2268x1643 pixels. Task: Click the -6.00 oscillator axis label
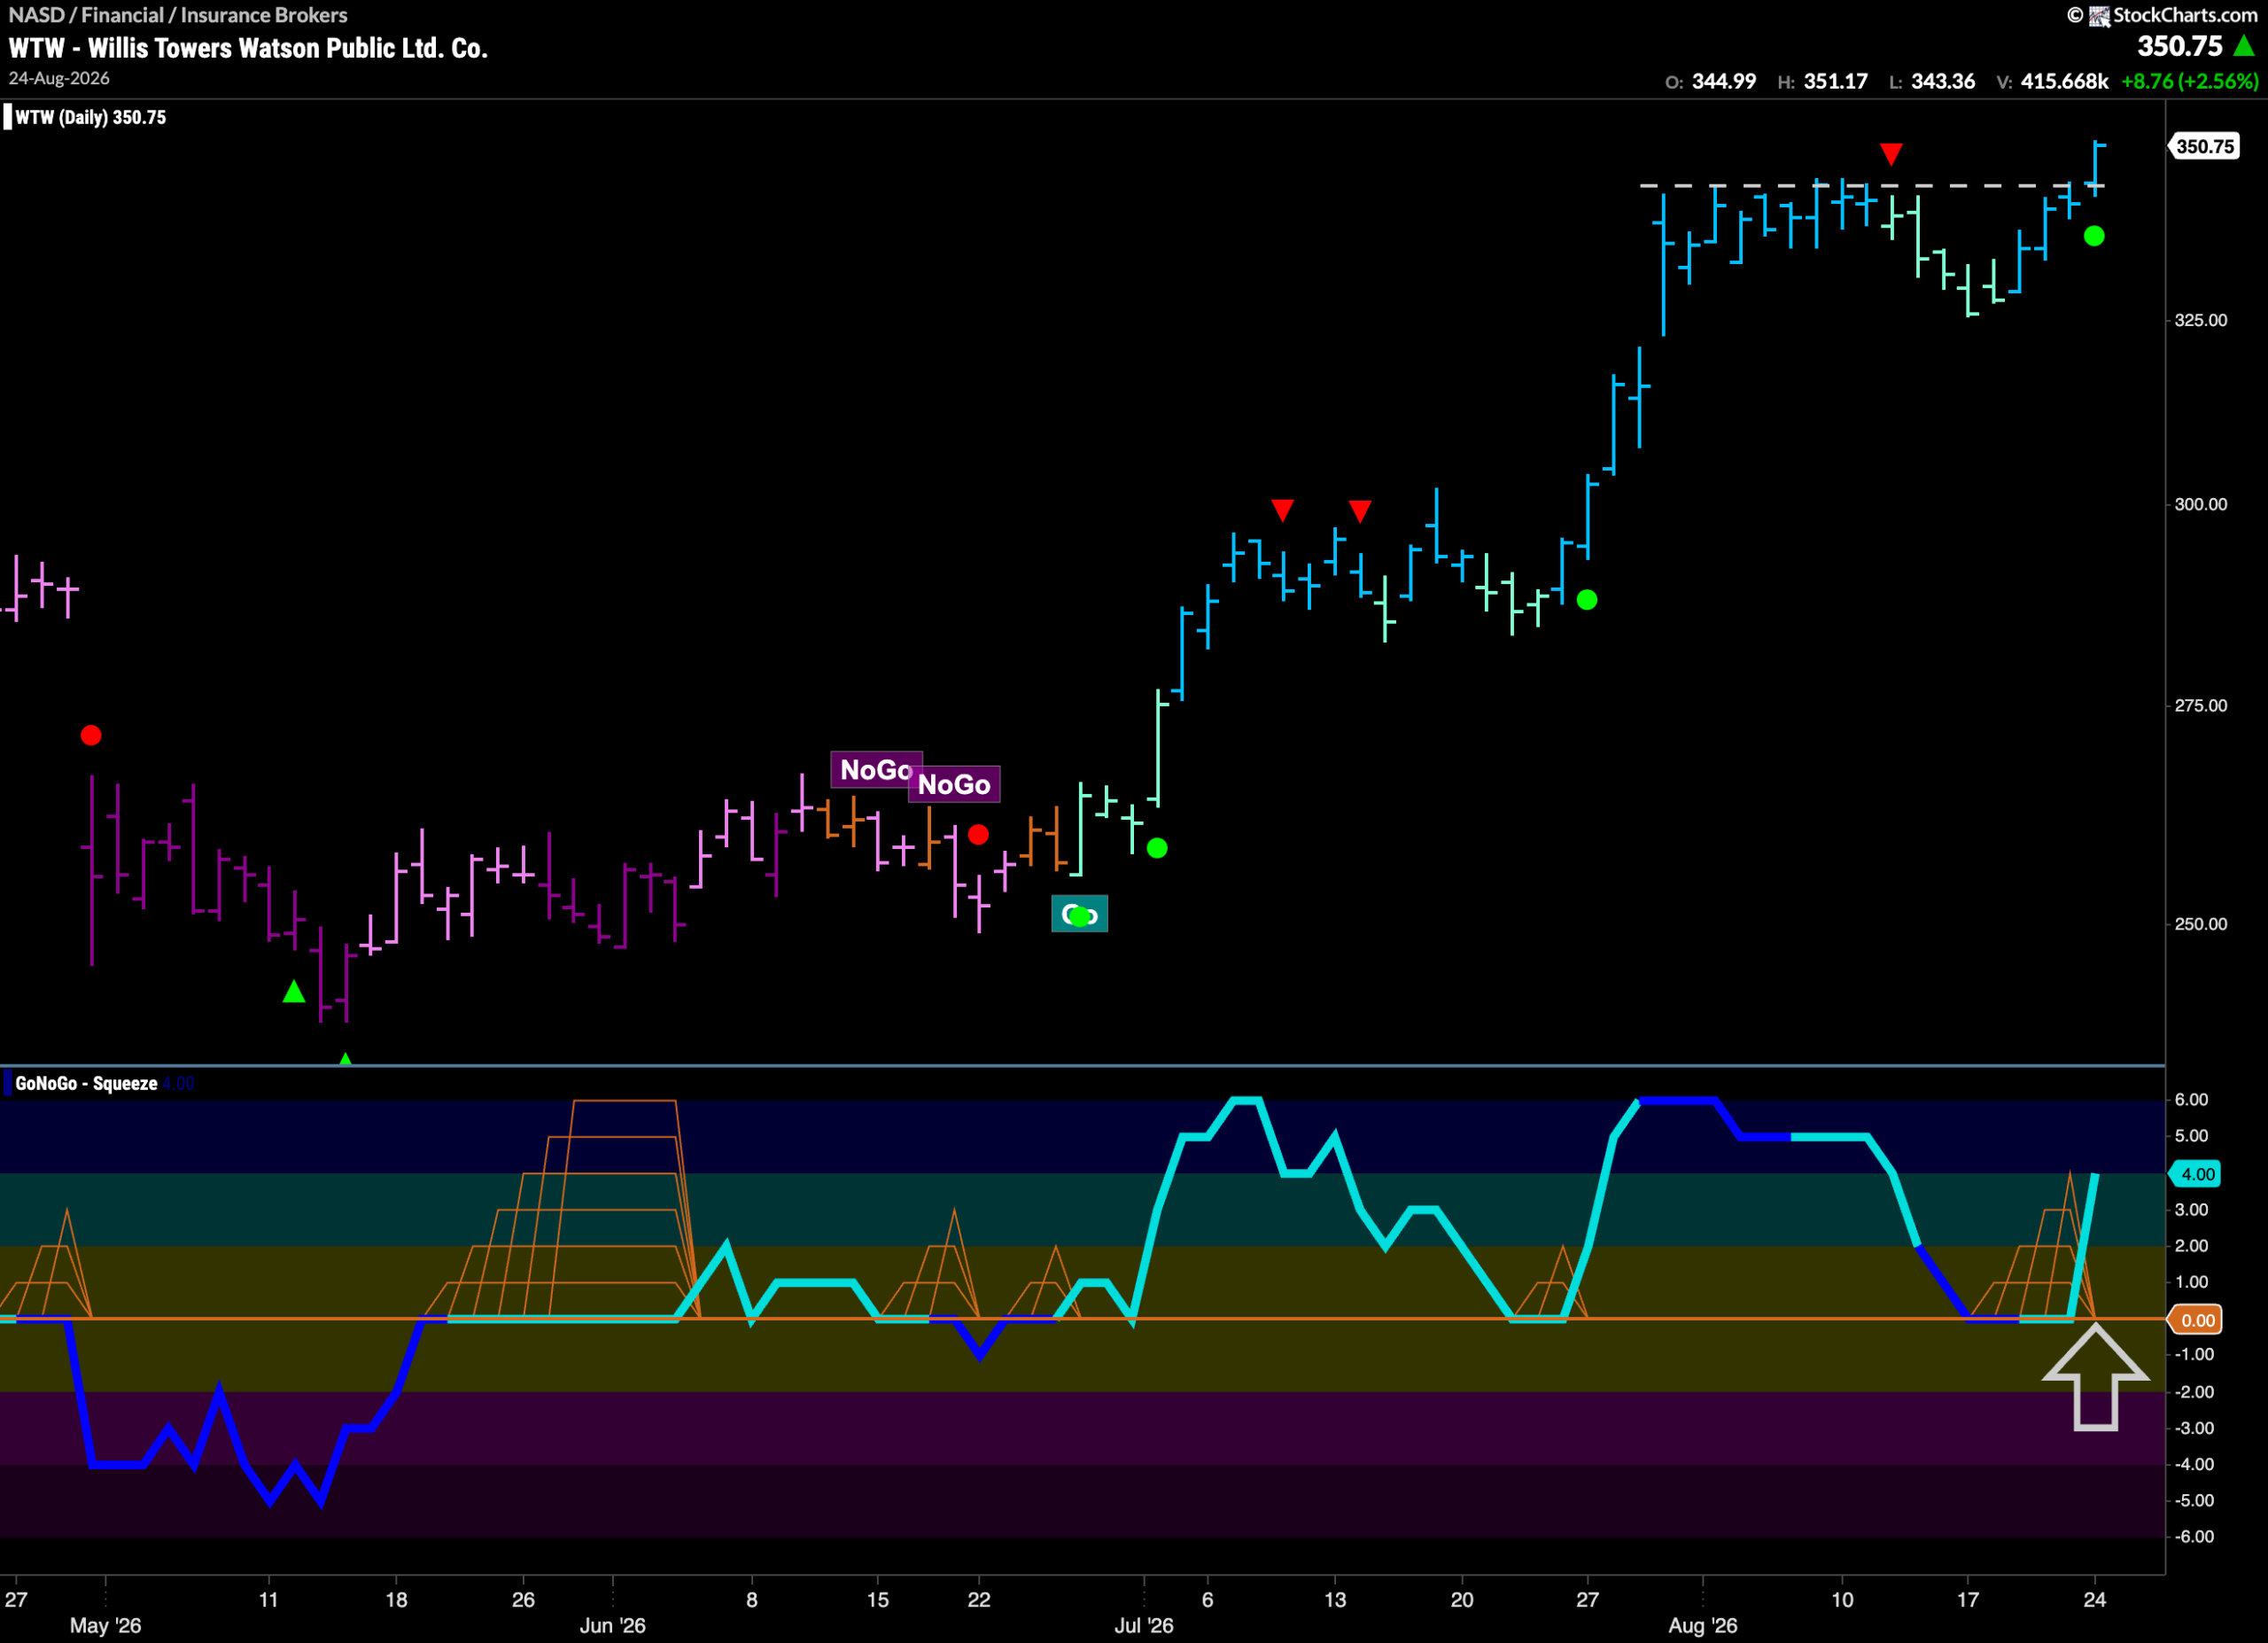click(2194, 1536)
